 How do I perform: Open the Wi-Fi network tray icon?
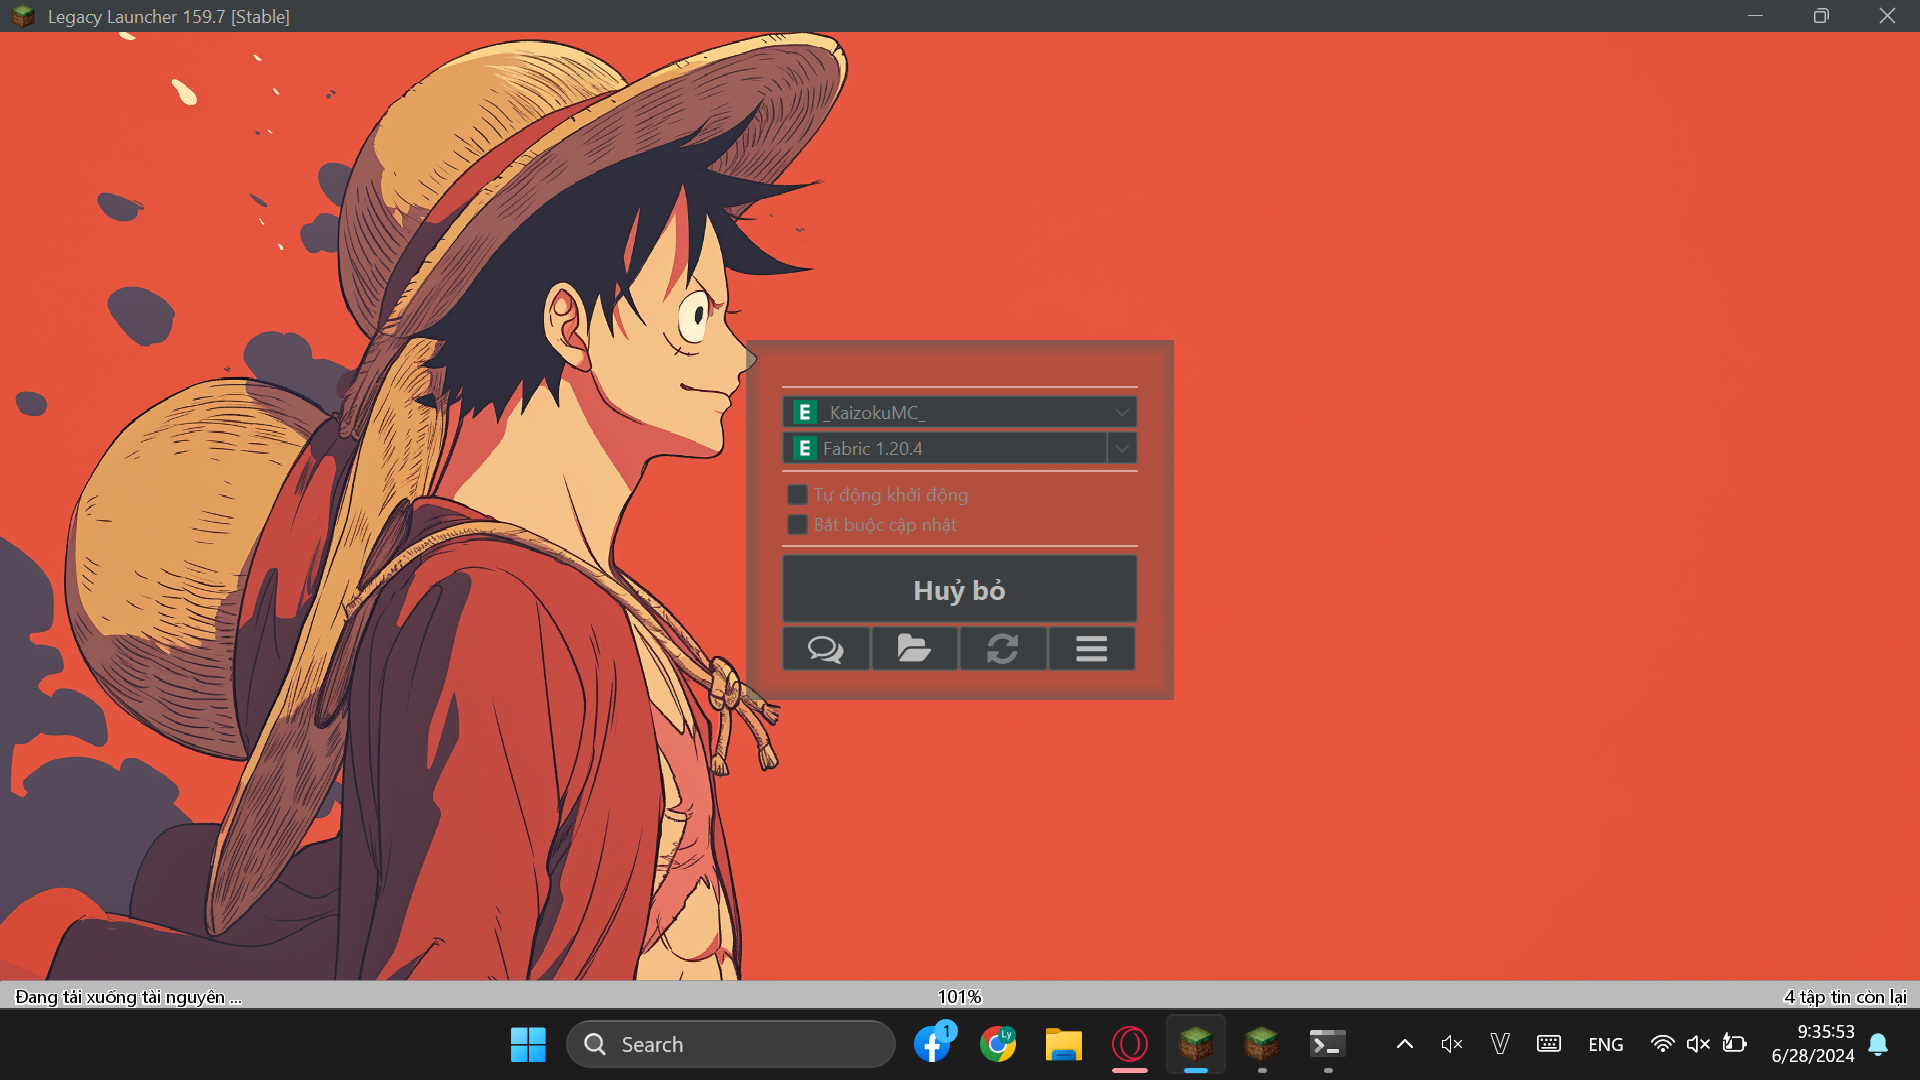click(x=1662, y=1044)
